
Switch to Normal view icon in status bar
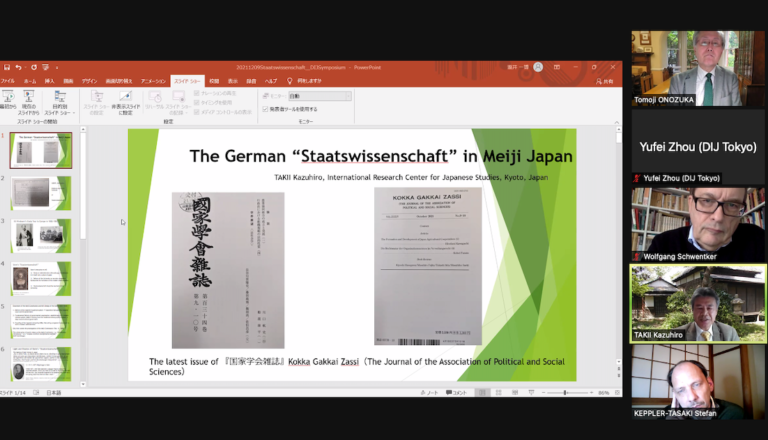coord(482,392)
